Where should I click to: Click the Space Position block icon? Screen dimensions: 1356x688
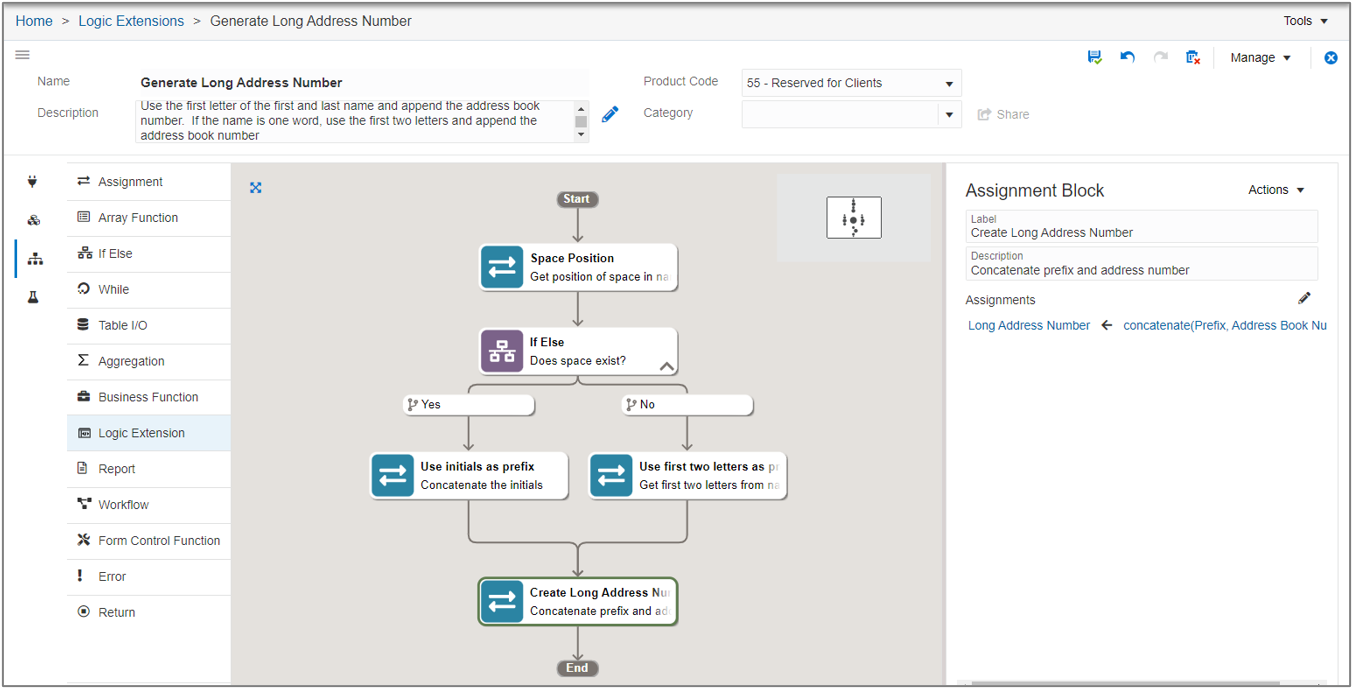[x=502, y=268]
